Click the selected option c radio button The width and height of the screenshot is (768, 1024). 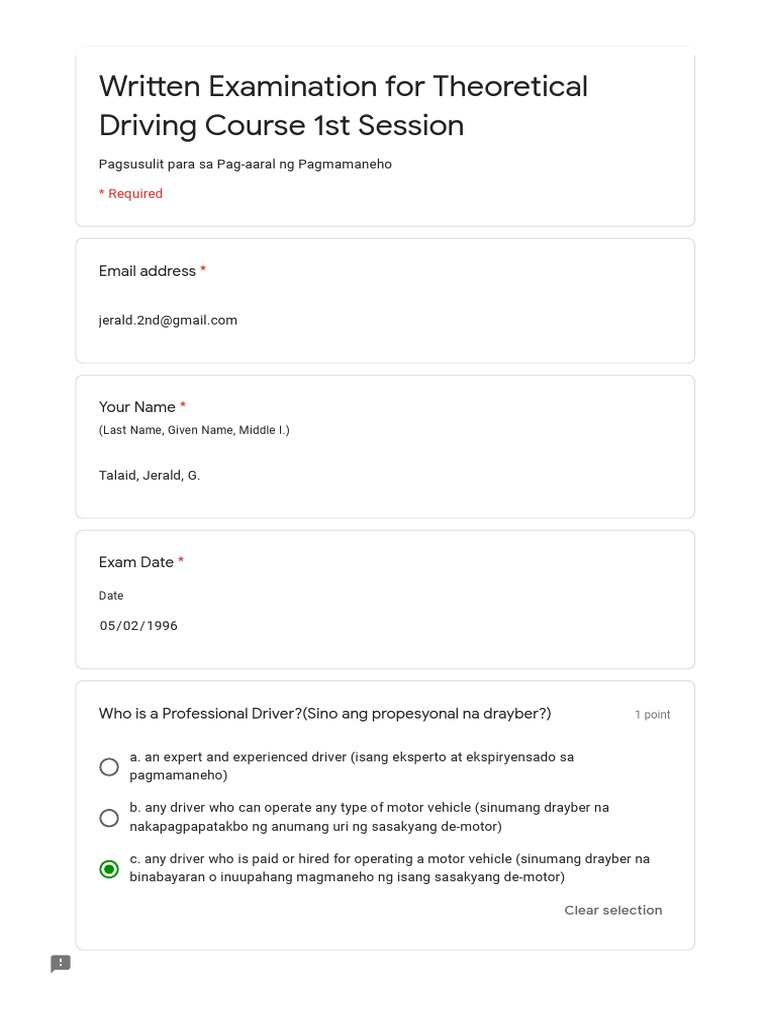coord(109,869)
